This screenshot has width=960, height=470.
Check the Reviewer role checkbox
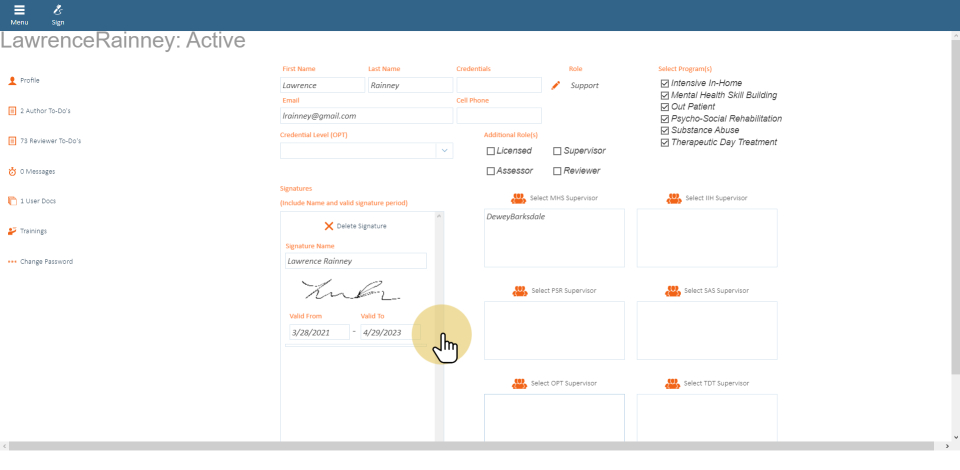pyautogui.click(x=557, y=171)
